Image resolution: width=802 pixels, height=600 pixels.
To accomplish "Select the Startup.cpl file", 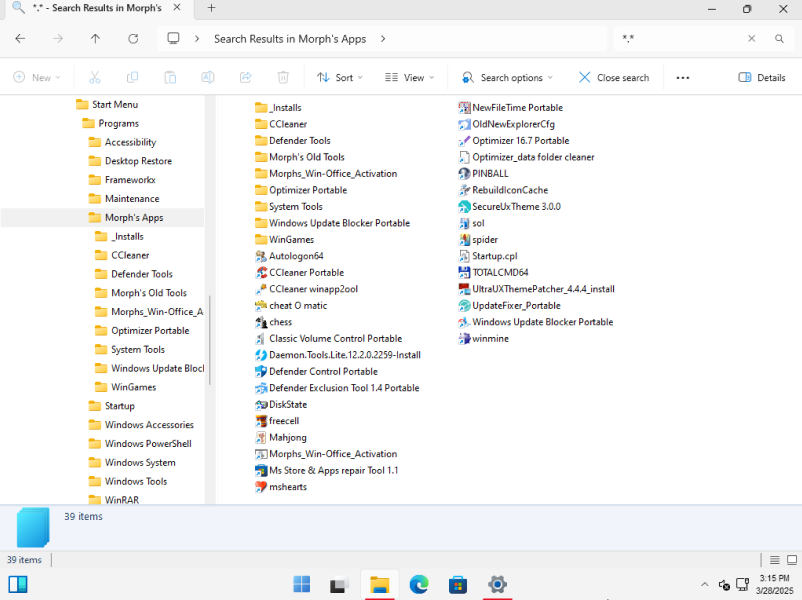I will (x=488, y=256).
